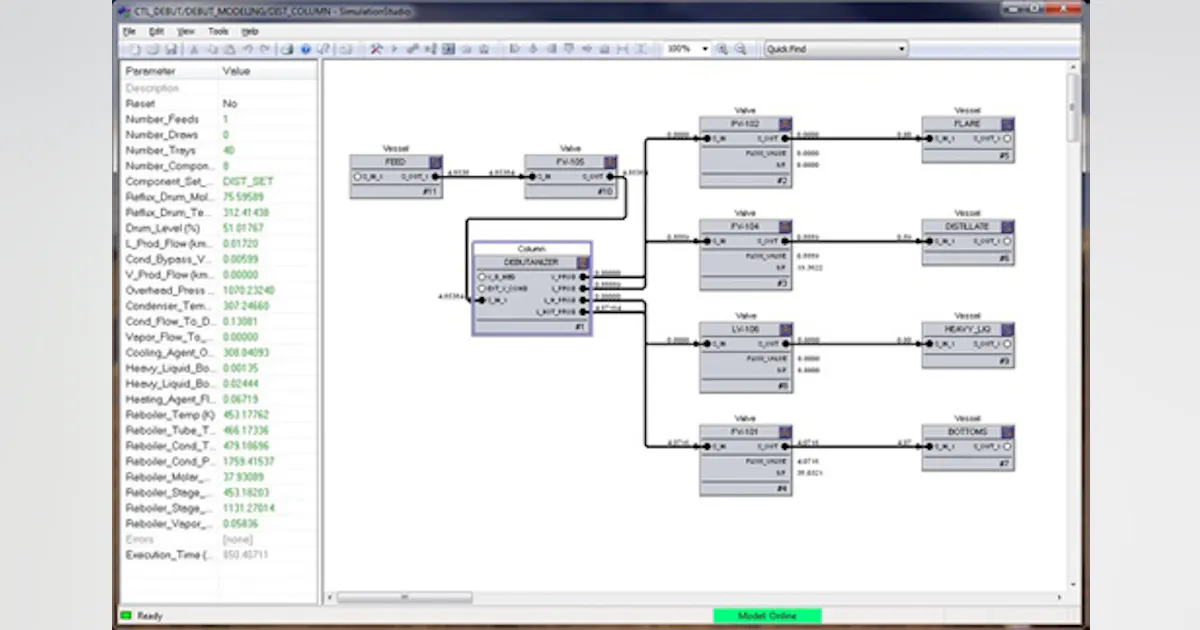Click the New document toolbar icon

tap(135, 49)
